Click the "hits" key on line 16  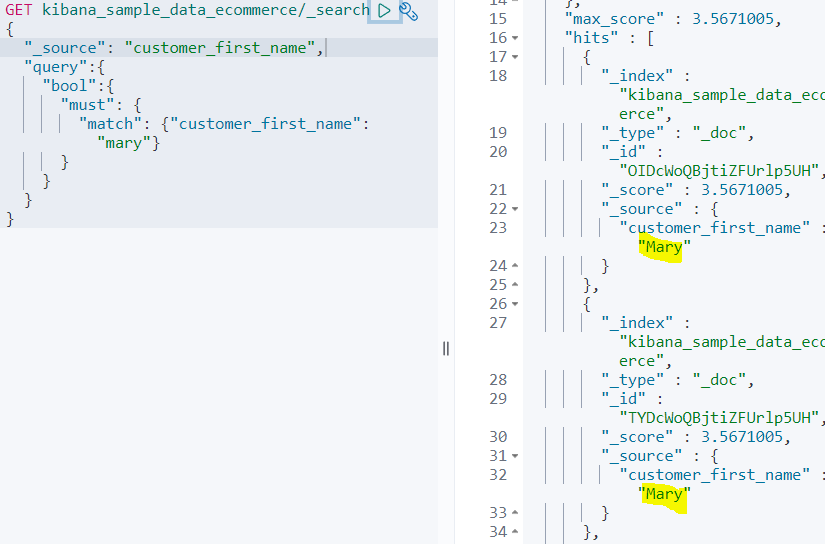[x=591, y=38]
